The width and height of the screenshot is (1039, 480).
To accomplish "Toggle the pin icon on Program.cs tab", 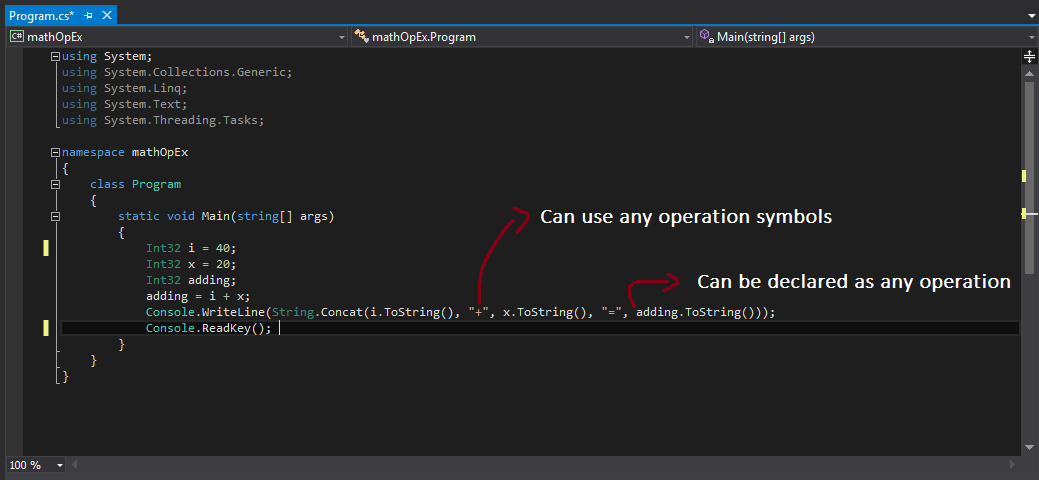I will point(89,15).
